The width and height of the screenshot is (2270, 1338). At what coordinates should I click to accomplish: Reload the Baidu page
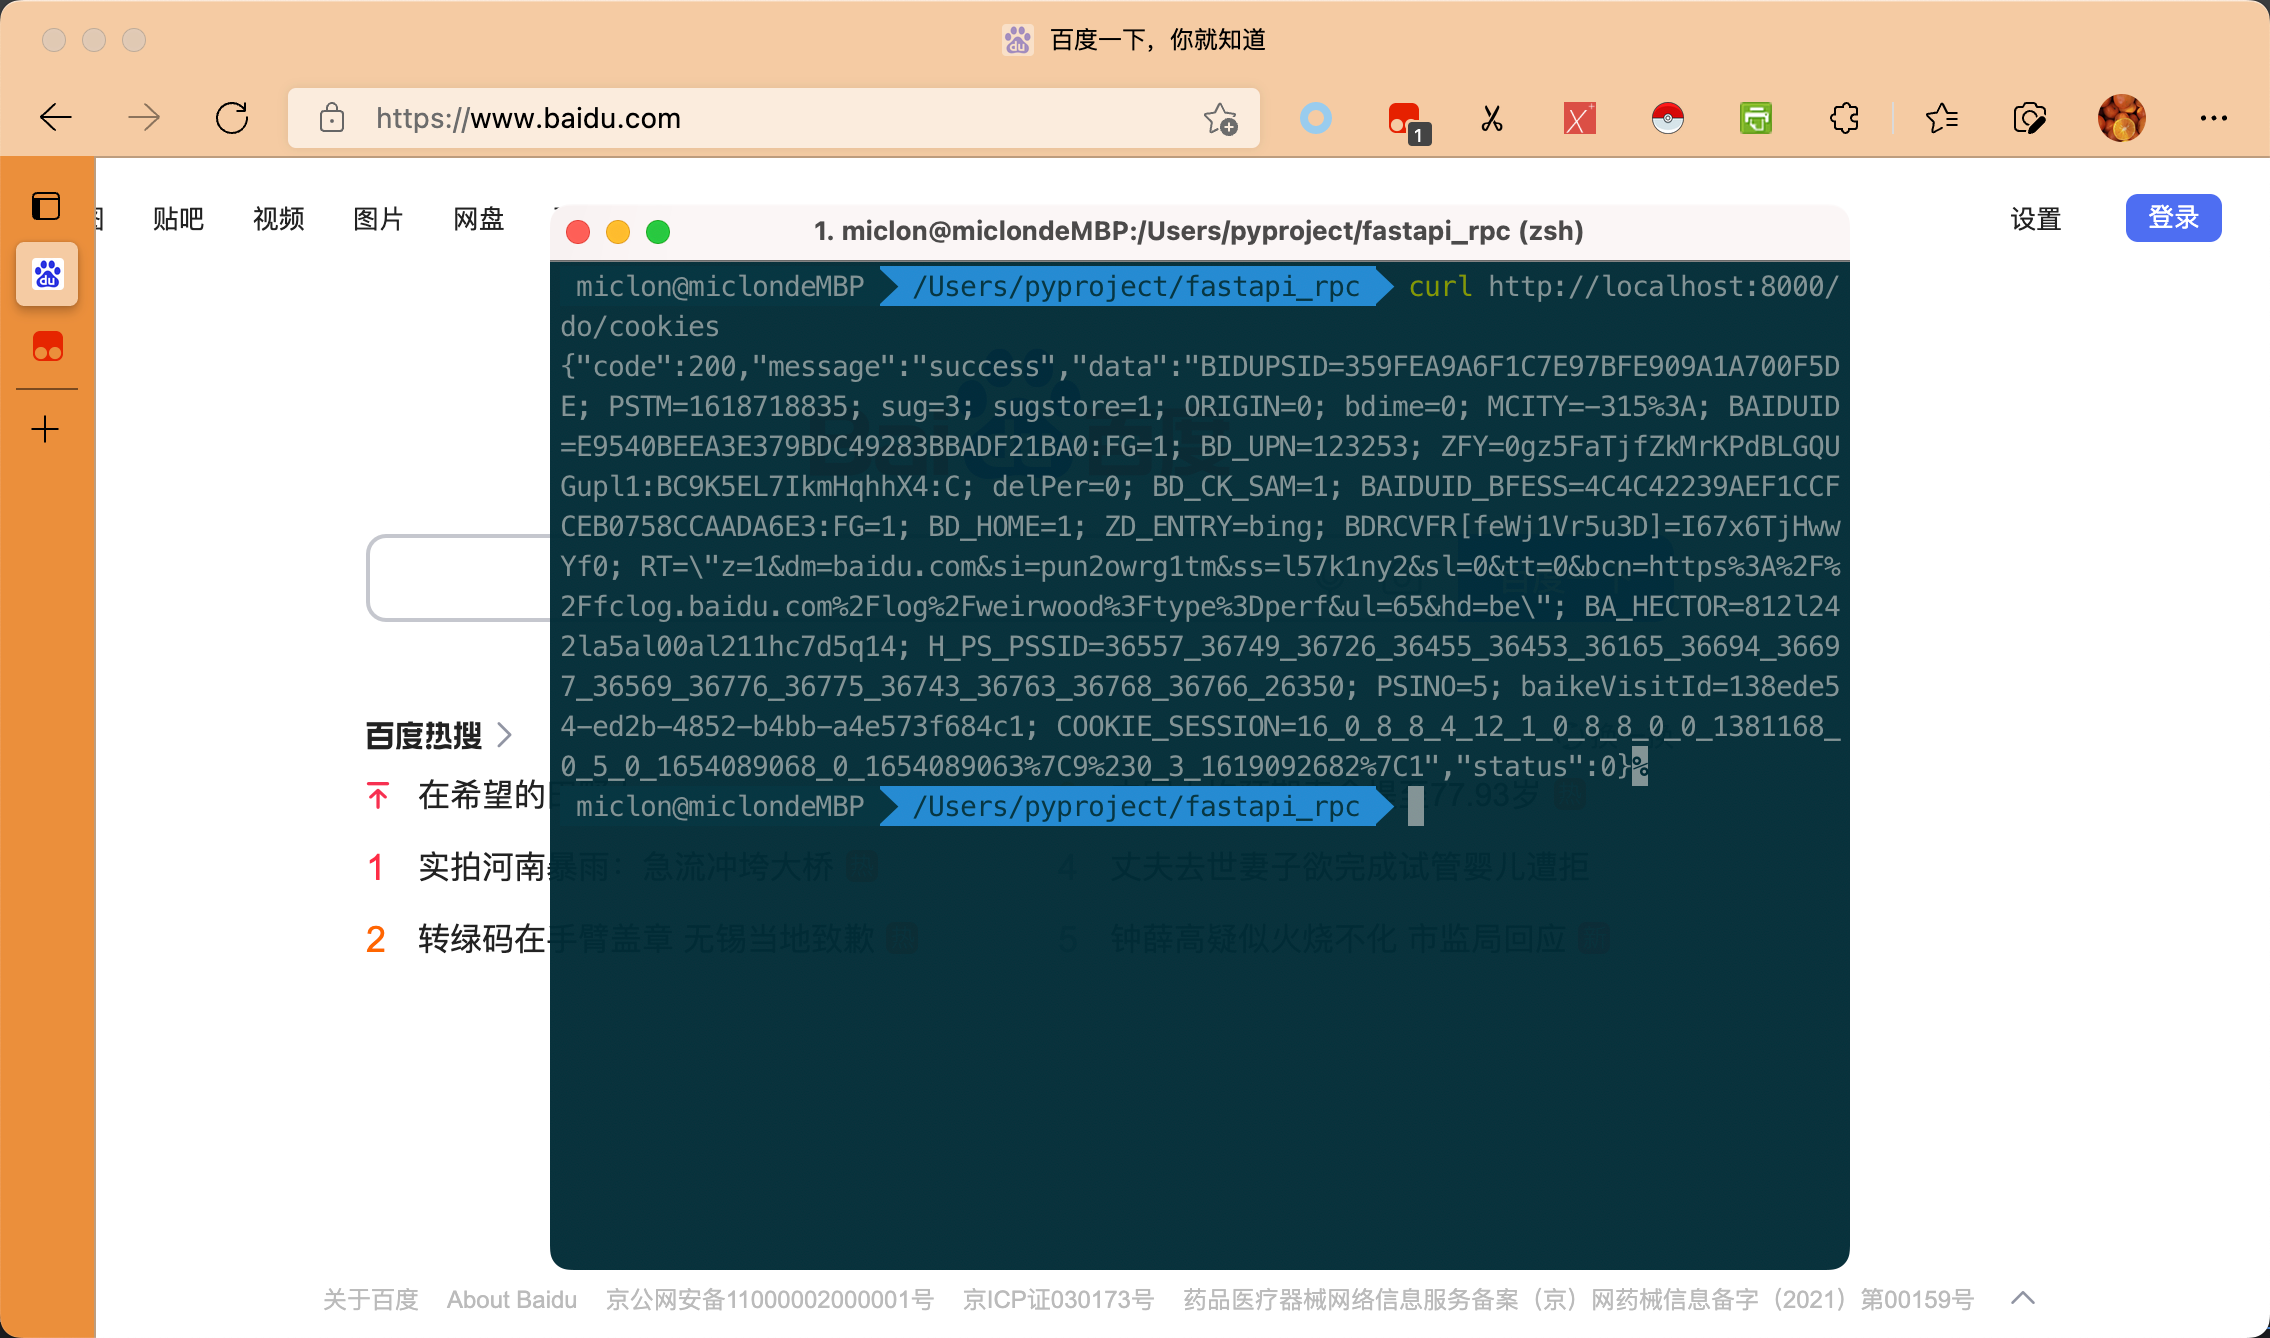pyautogui.click(x=232, y=118)
